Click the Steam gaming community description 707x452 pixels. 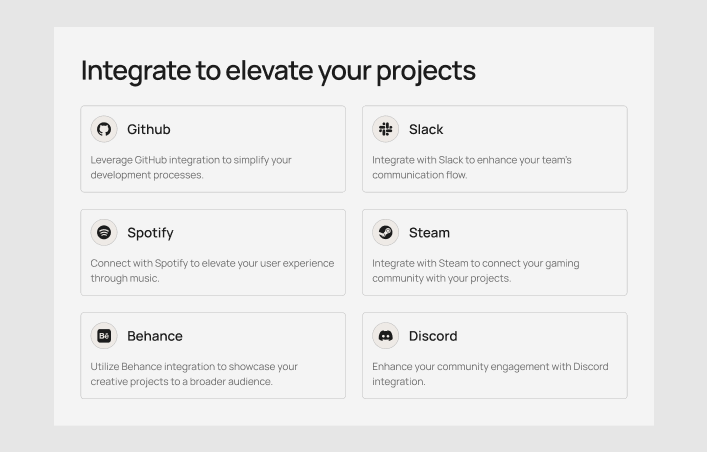[475, 271]
